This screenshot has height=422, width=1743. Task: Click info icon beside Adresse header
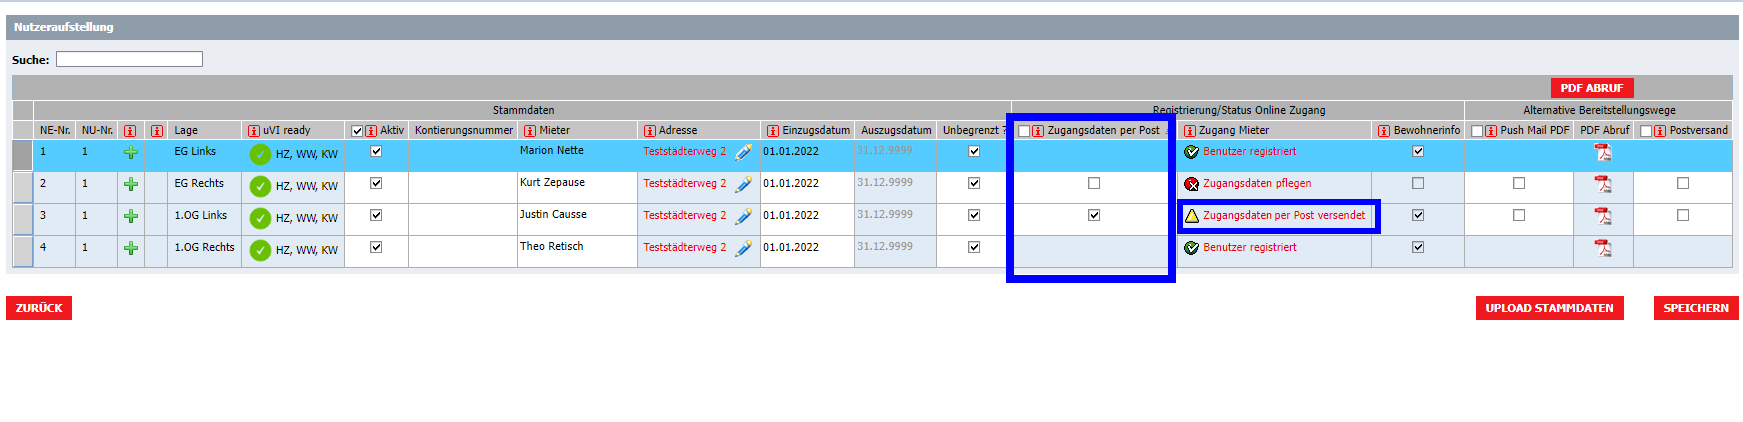click(650, 131)
